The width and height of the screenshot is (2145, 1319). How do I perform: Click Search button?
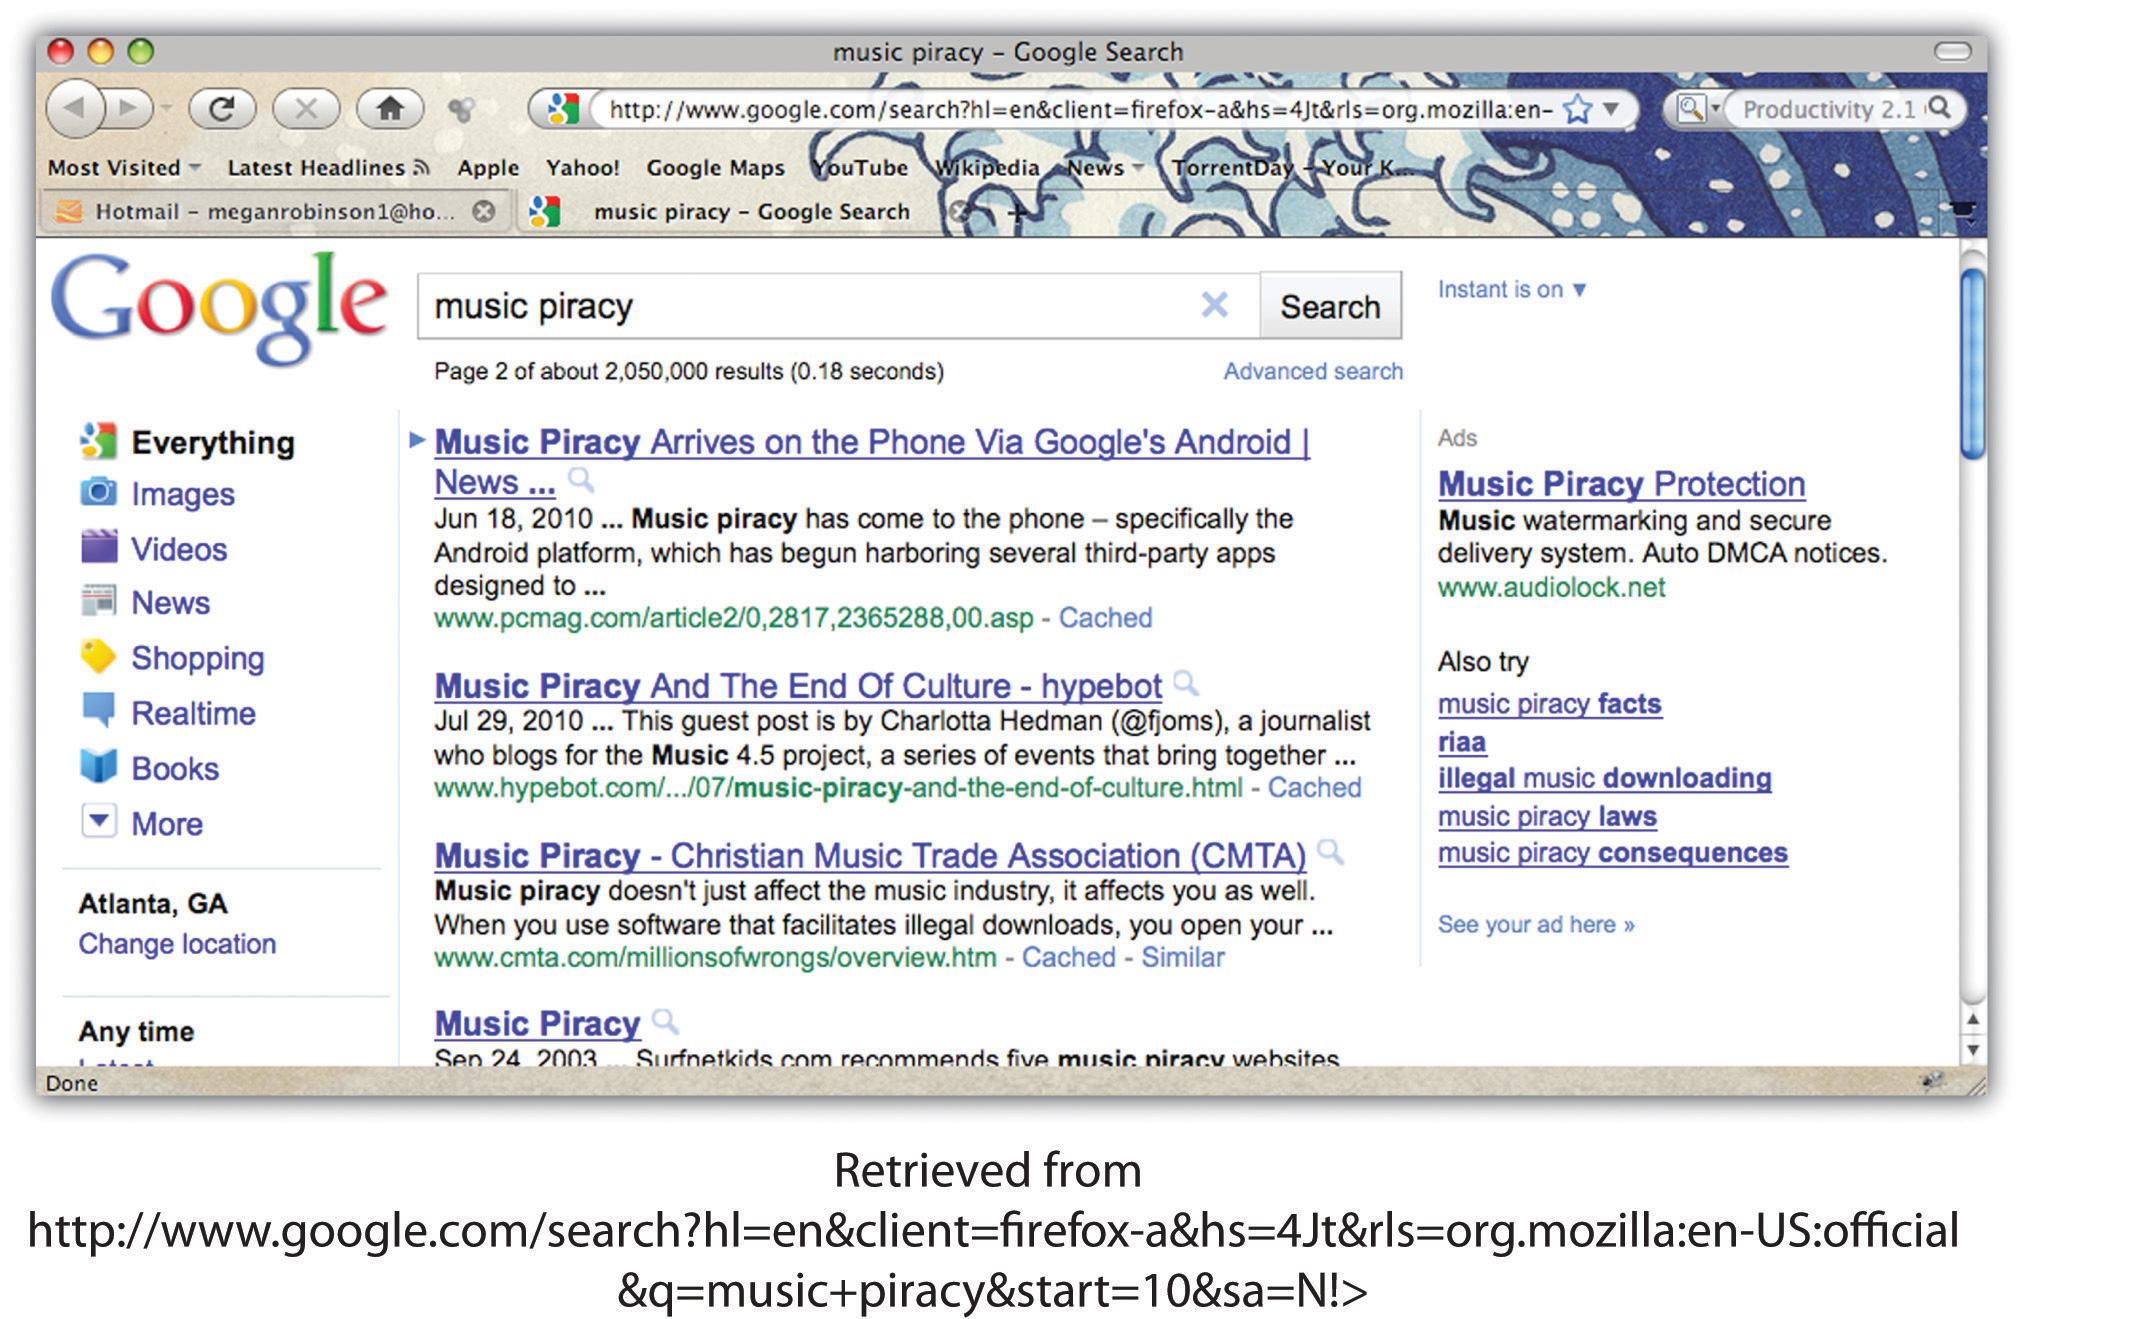1327,303
